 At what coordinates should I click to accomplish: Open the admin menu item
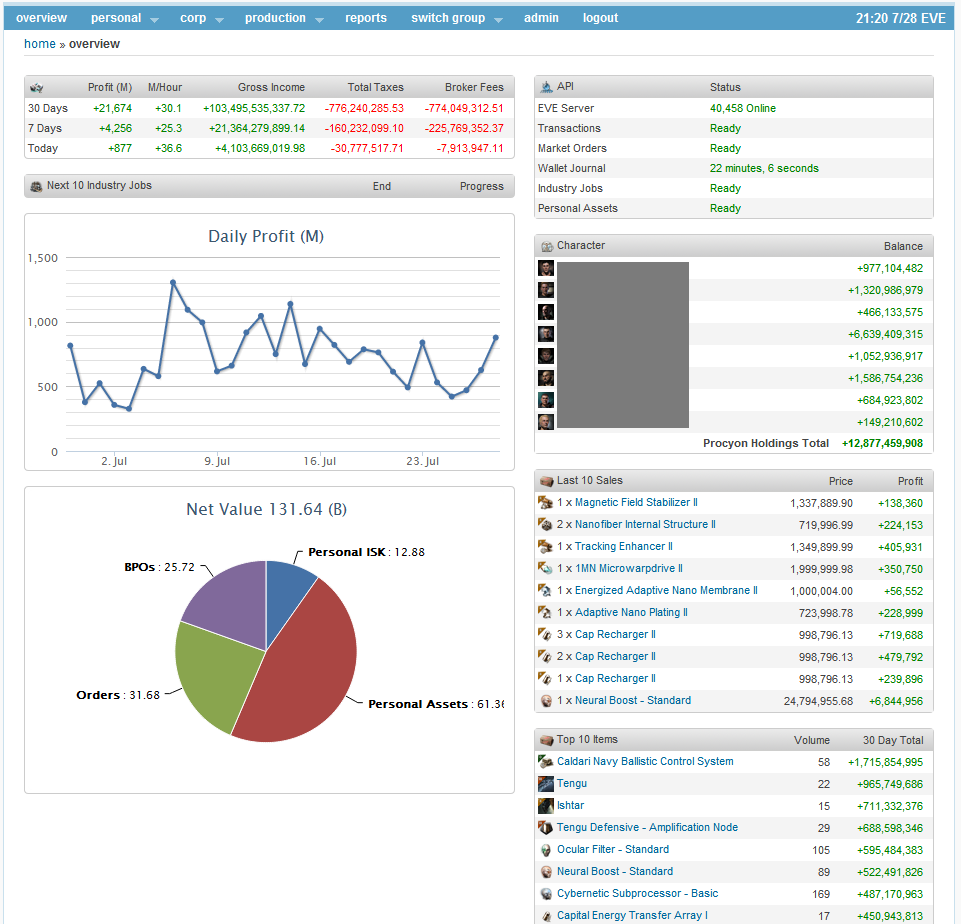(x=541, y=18)
